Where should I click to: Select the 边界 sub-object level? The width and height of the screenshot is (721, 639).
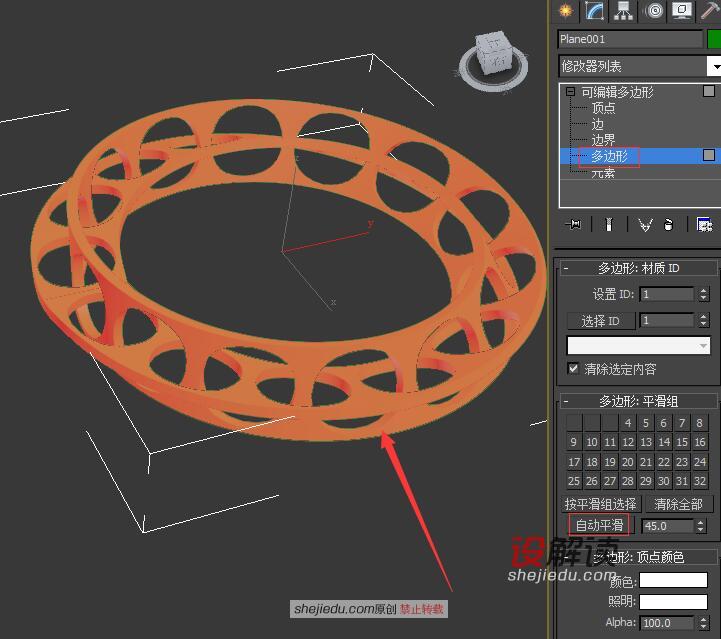click(603, 140)
